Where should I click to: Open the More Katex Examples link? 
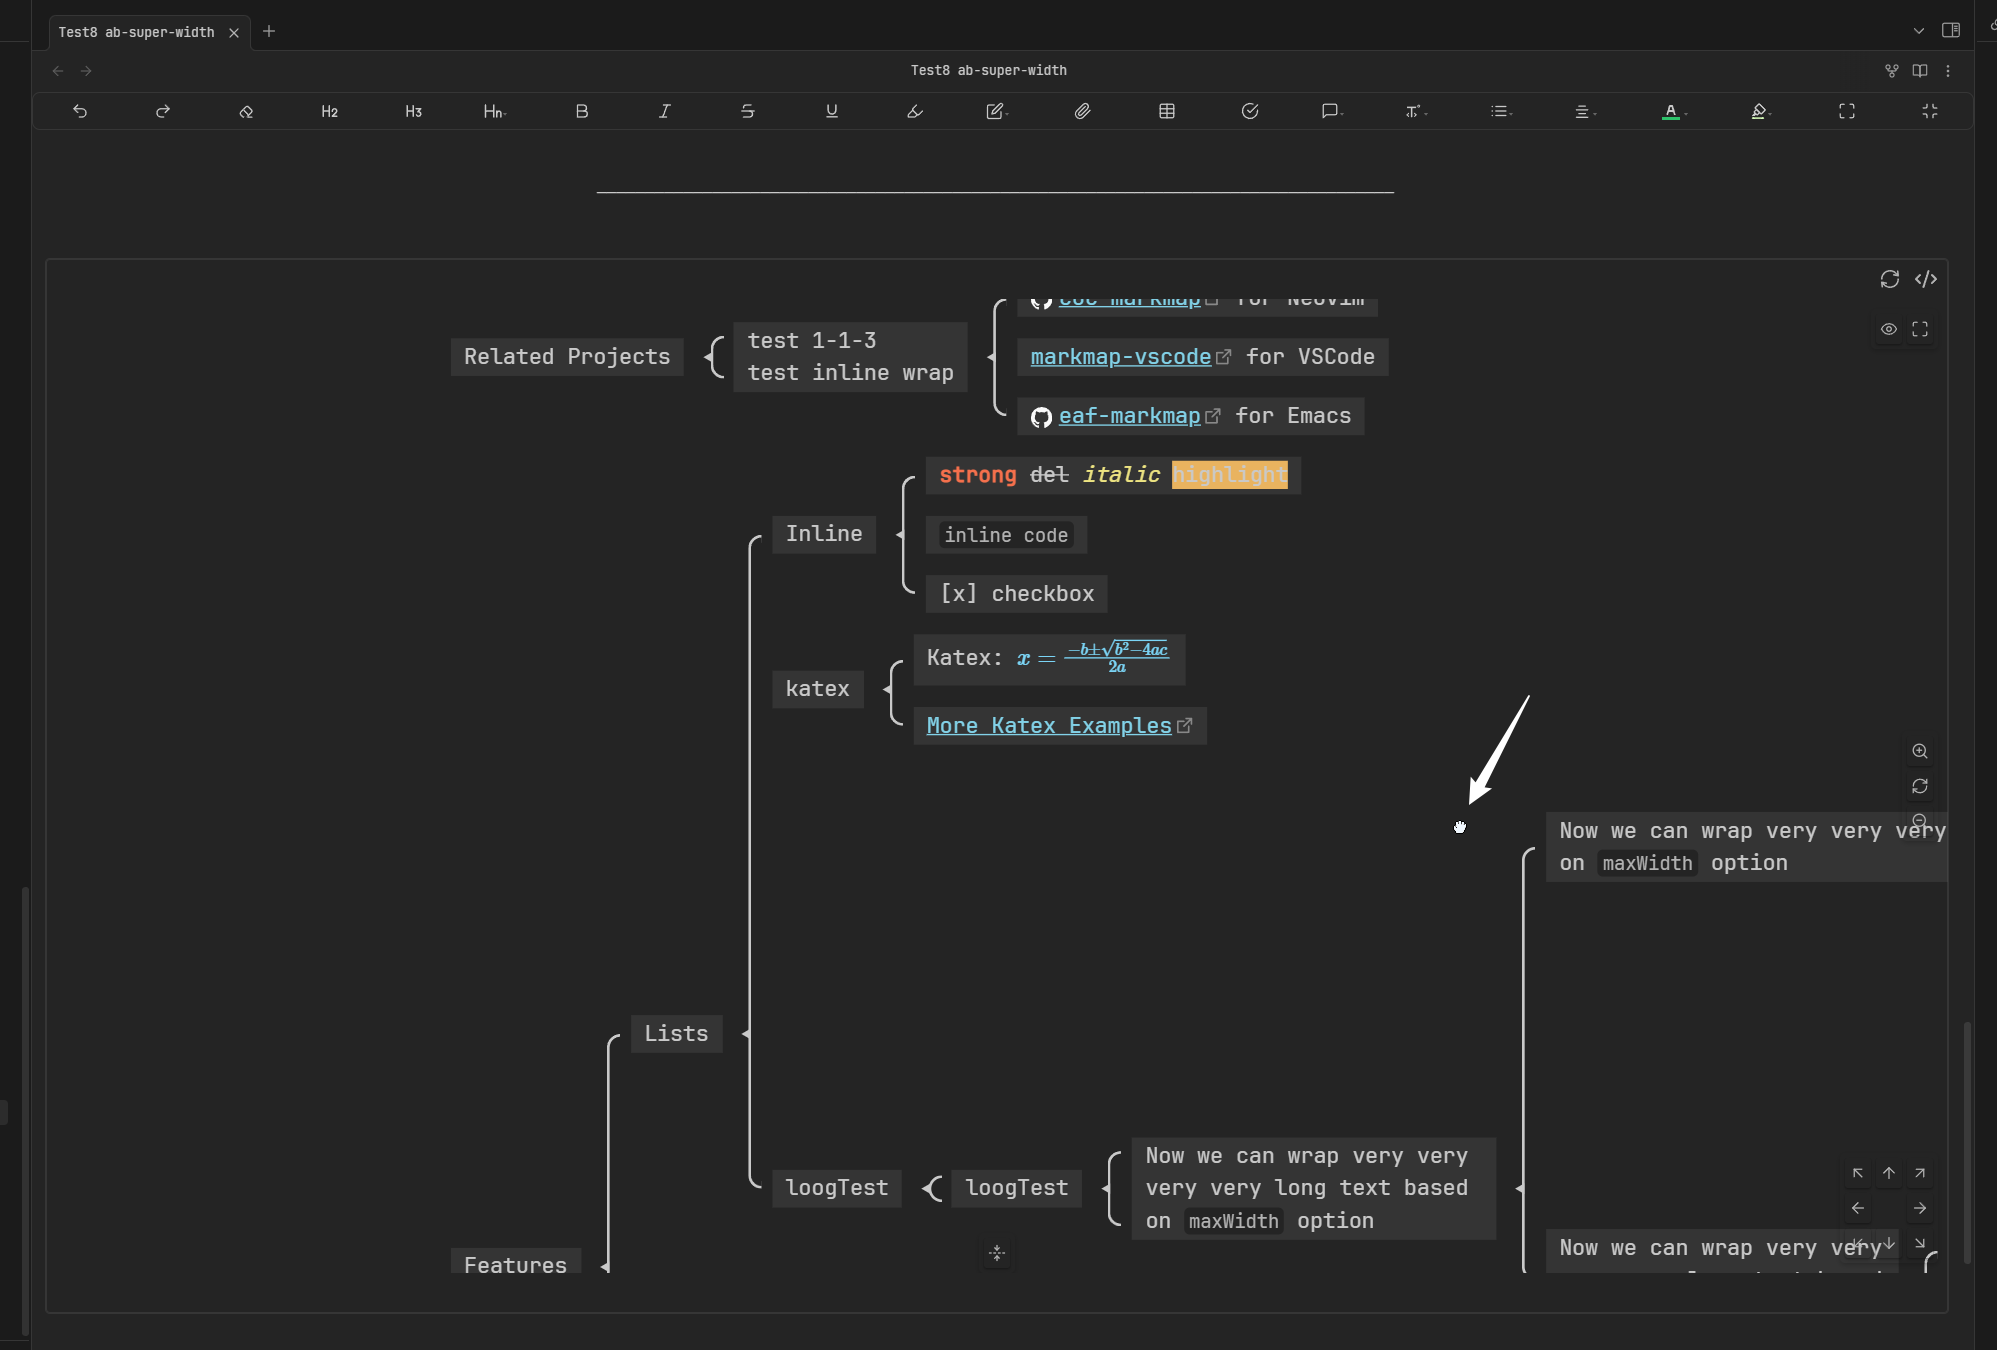pyautogui.click(x=1048, y=726)
